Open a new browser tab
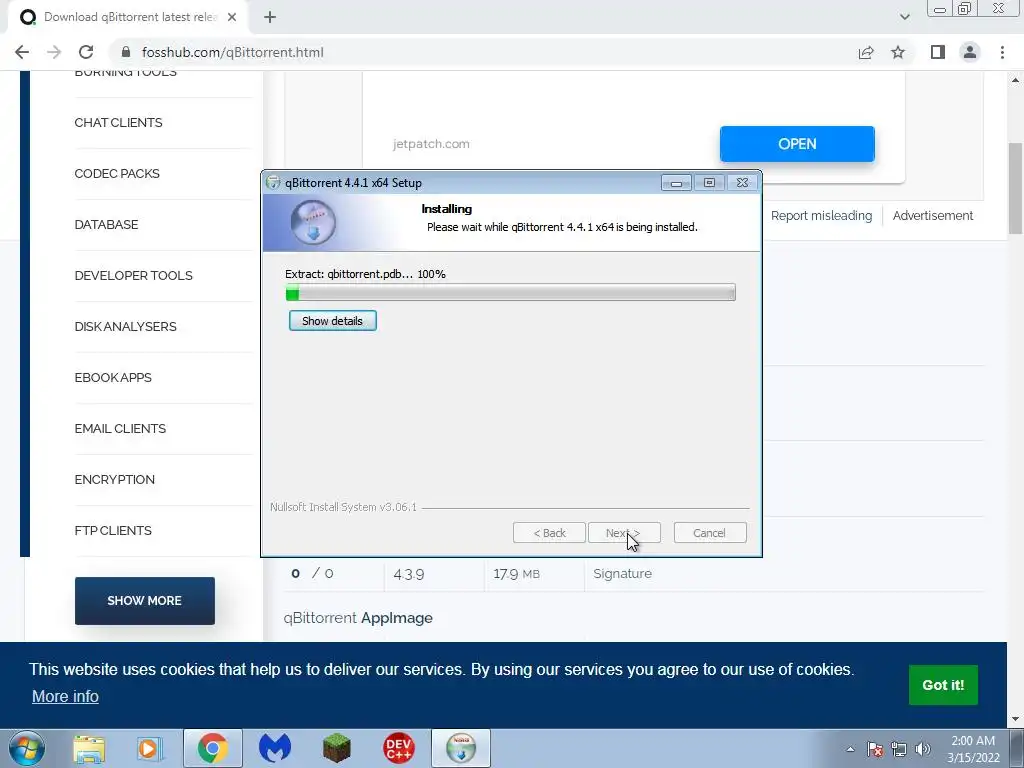Image resolution: width=1024 pixels, height=768 pixels. (270, 17)
